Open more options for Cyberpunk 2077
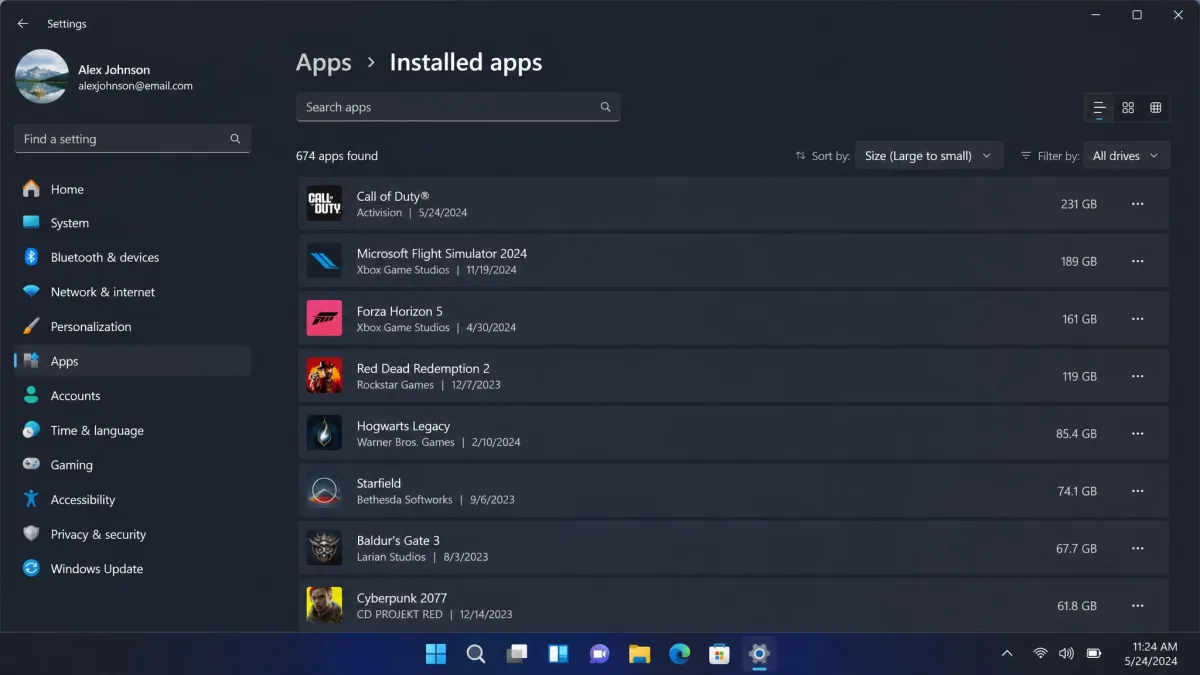The image size is (1200, 675). click(x=1137, y=606)
